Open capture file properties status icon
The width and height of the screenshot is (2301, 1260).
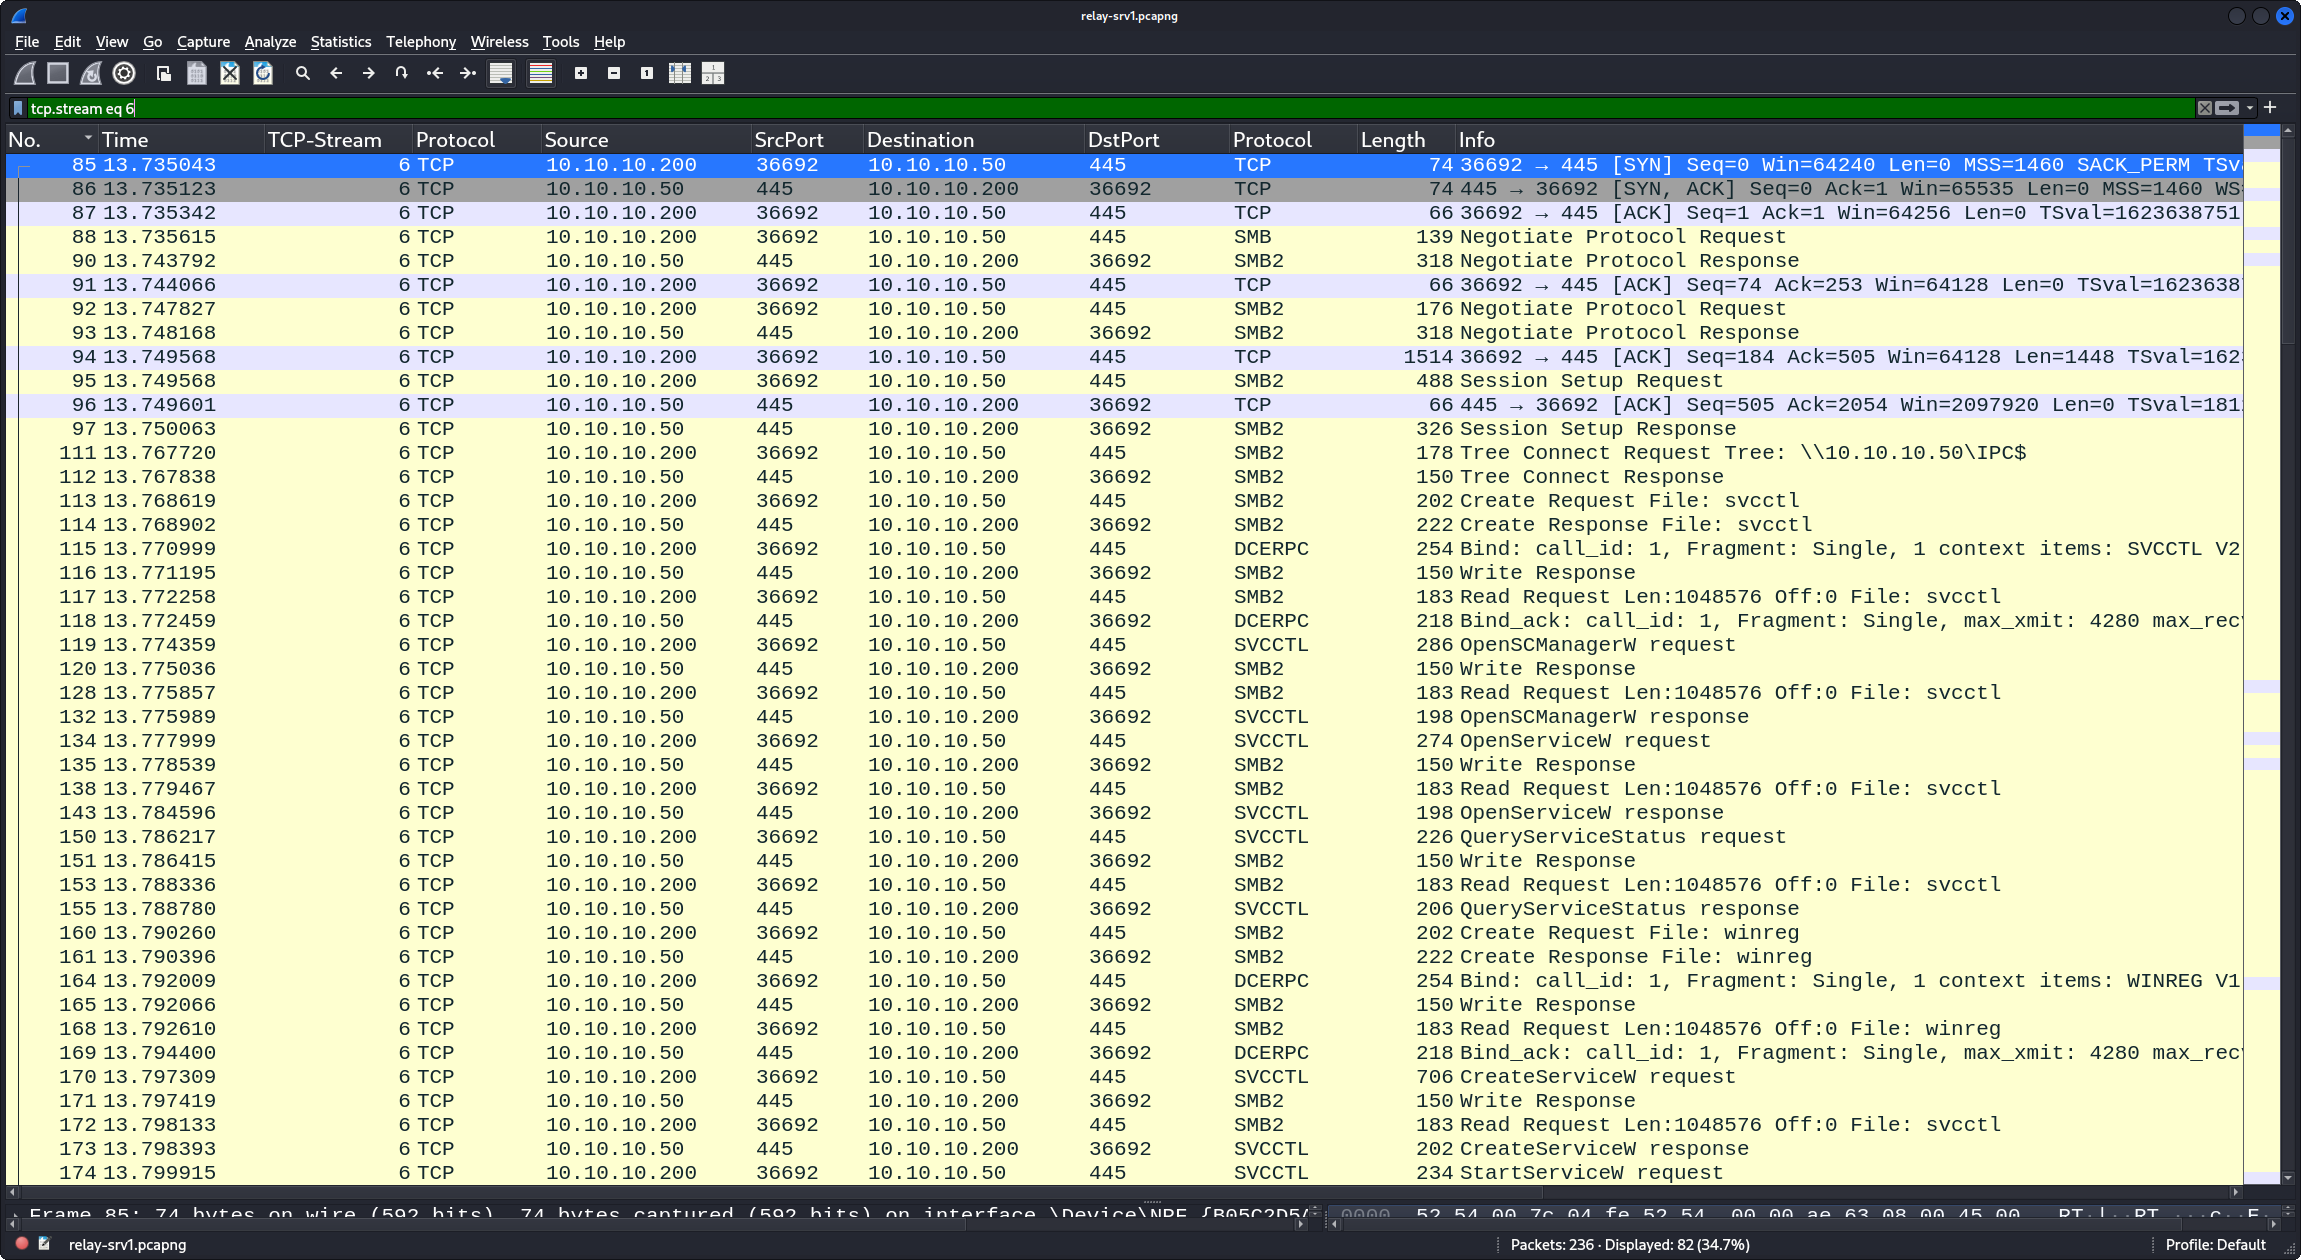tap(44, 1244)
